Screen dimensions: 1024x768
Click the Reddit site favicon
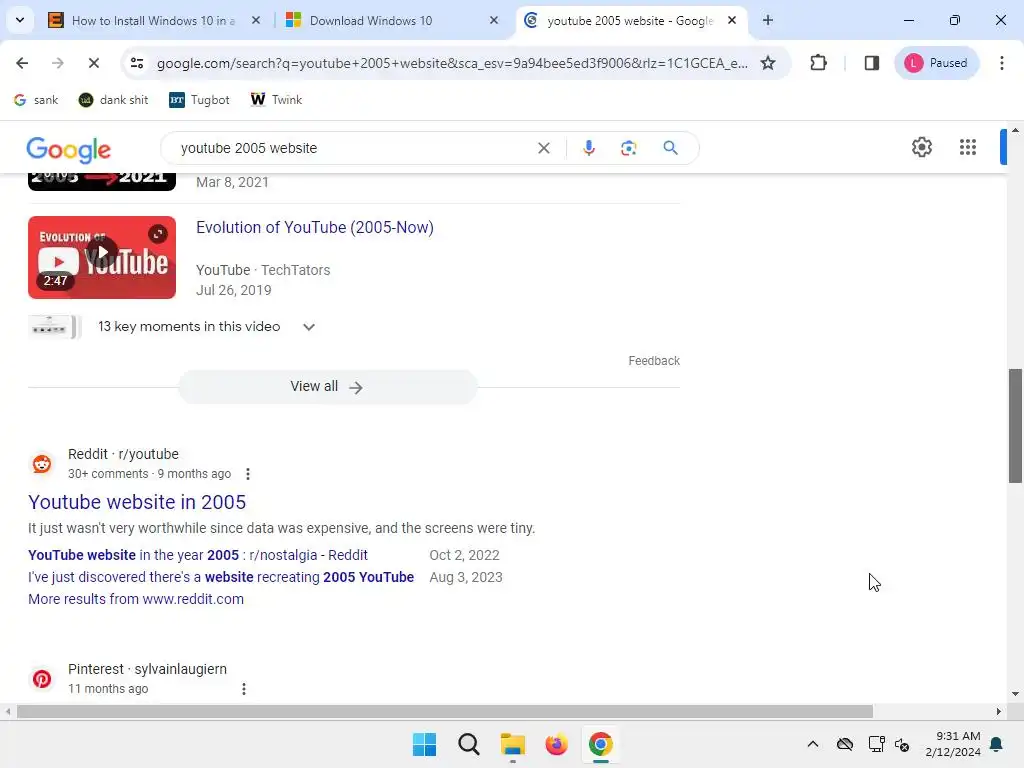point(42,464)
